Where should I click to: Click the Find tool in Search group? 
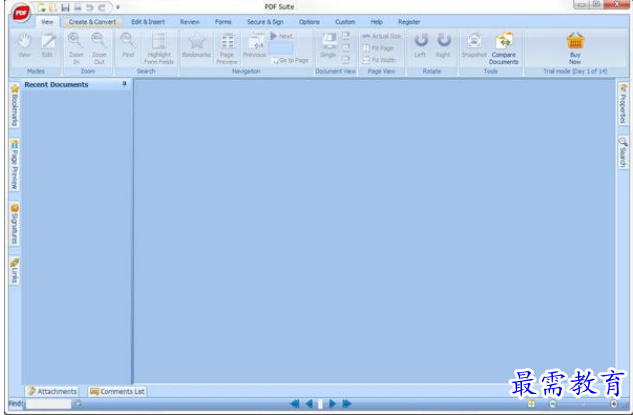pyautogui.click(x=128, y=45)
